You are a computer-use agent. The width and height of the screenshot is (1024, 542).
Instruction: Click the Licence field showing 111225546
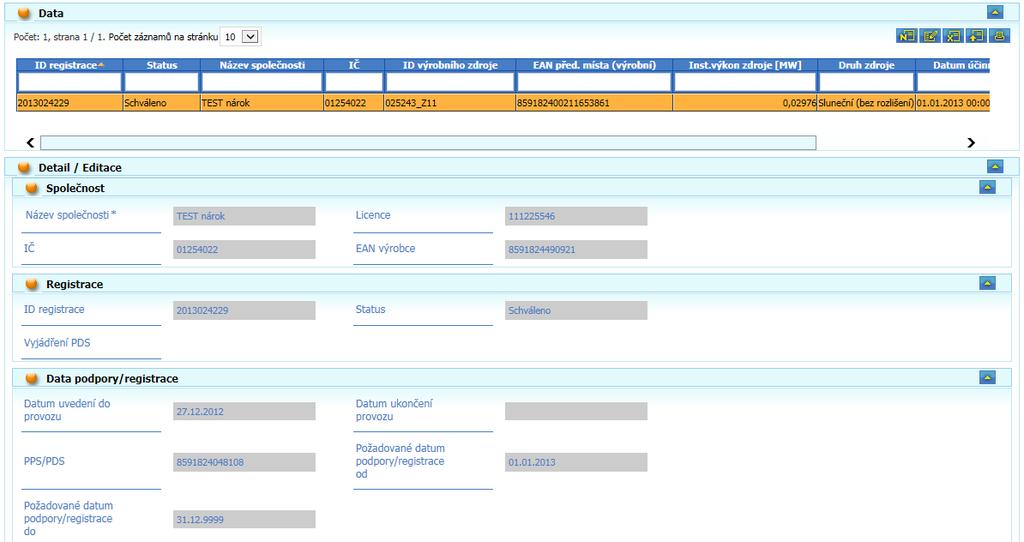coord(576,216)
